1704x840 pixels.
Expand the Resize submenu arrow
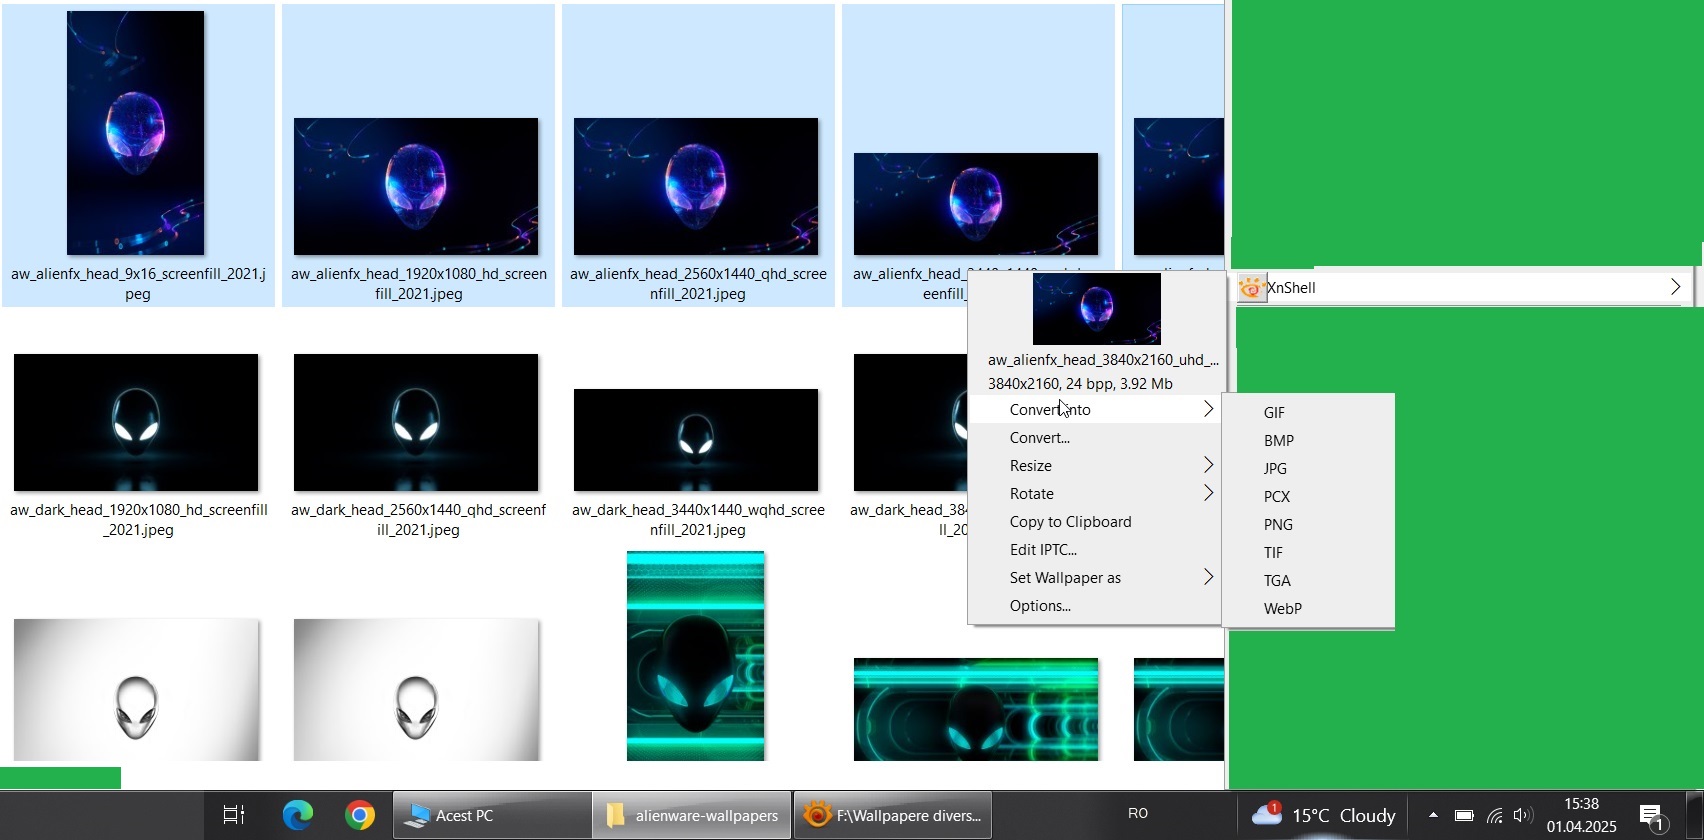coord(1208,465)
